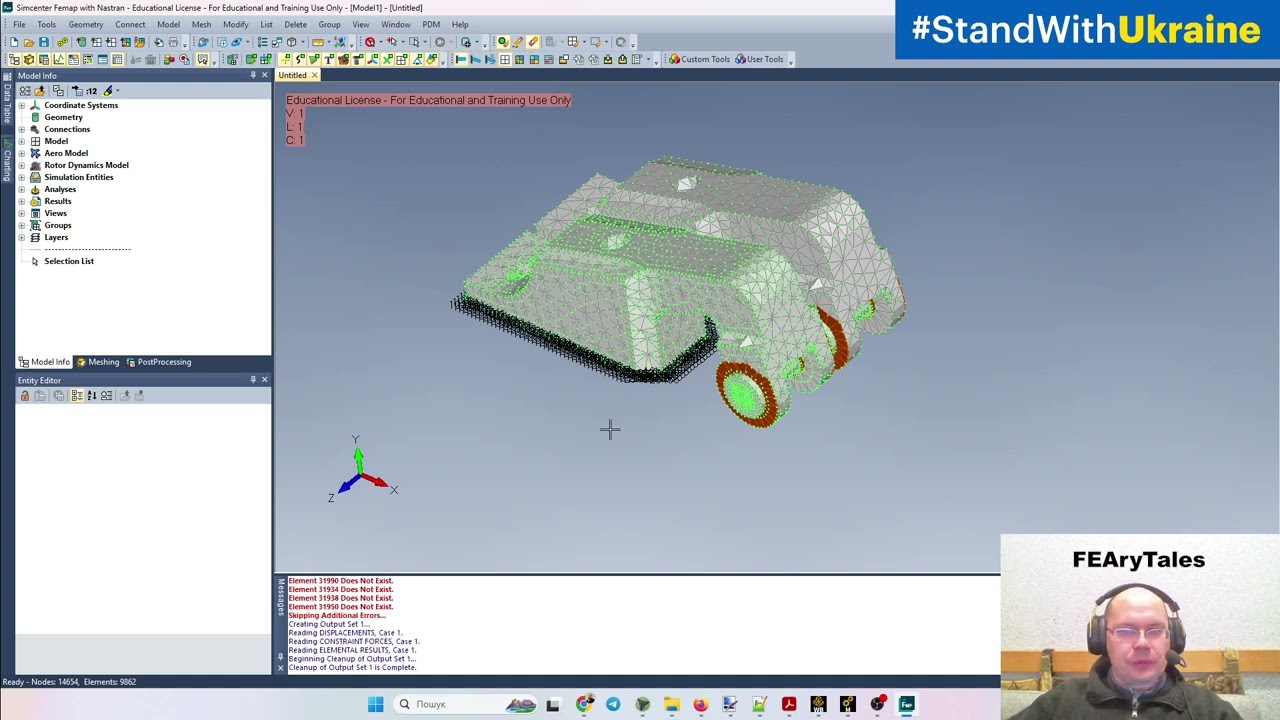Open the PDM menu
The height and width of the screenshot is (720, 1280).
click(x=431, y=24)
